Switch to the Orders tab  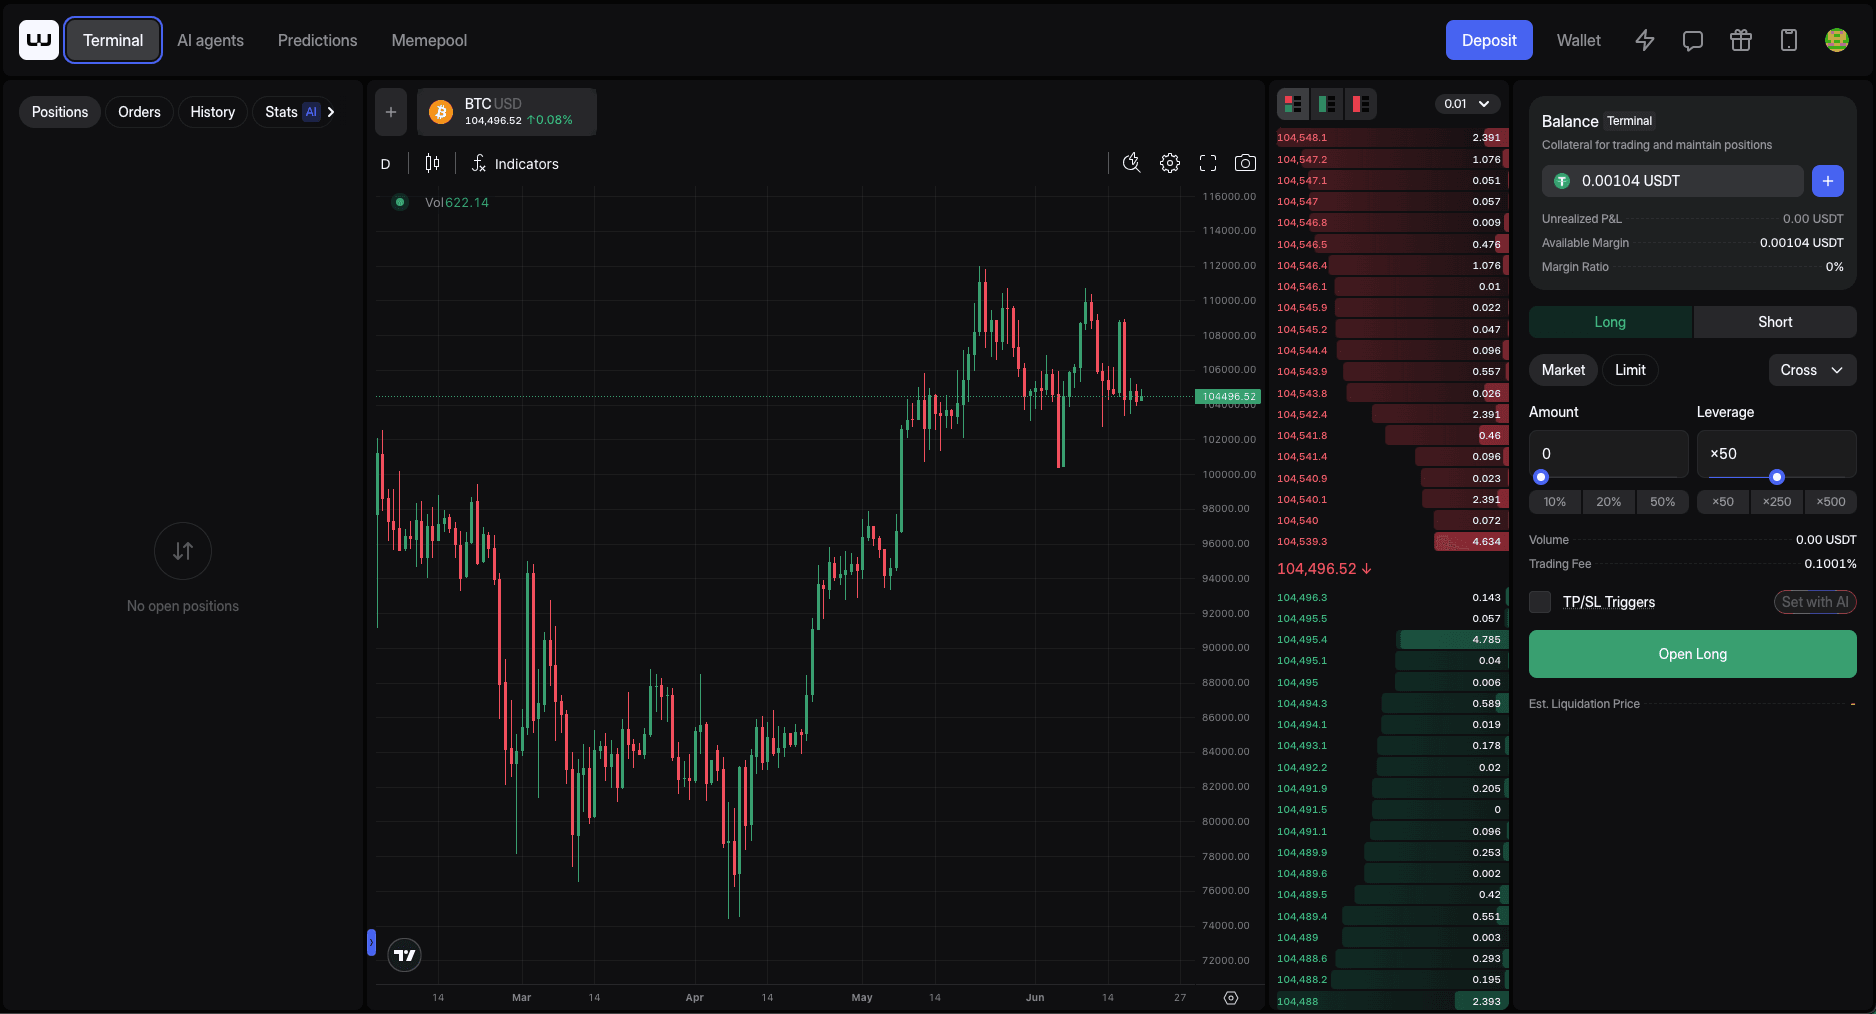click(x=139, y=112)
